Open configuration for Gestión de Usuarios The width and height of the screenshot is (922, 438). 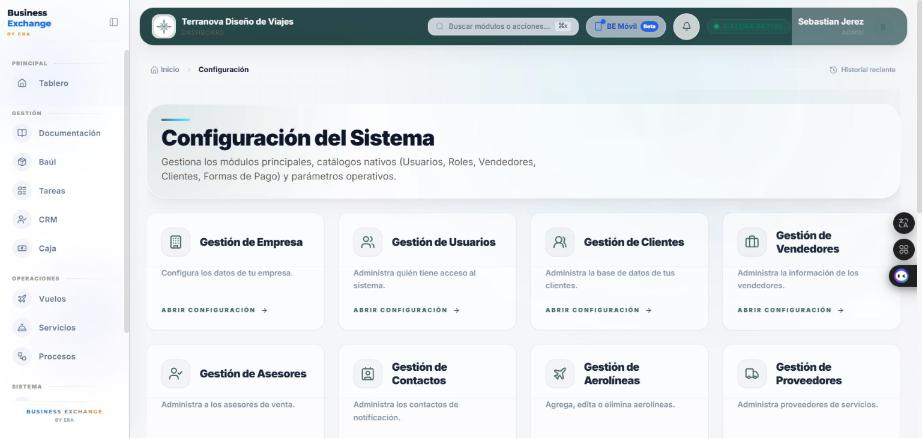tap(406, 310)
